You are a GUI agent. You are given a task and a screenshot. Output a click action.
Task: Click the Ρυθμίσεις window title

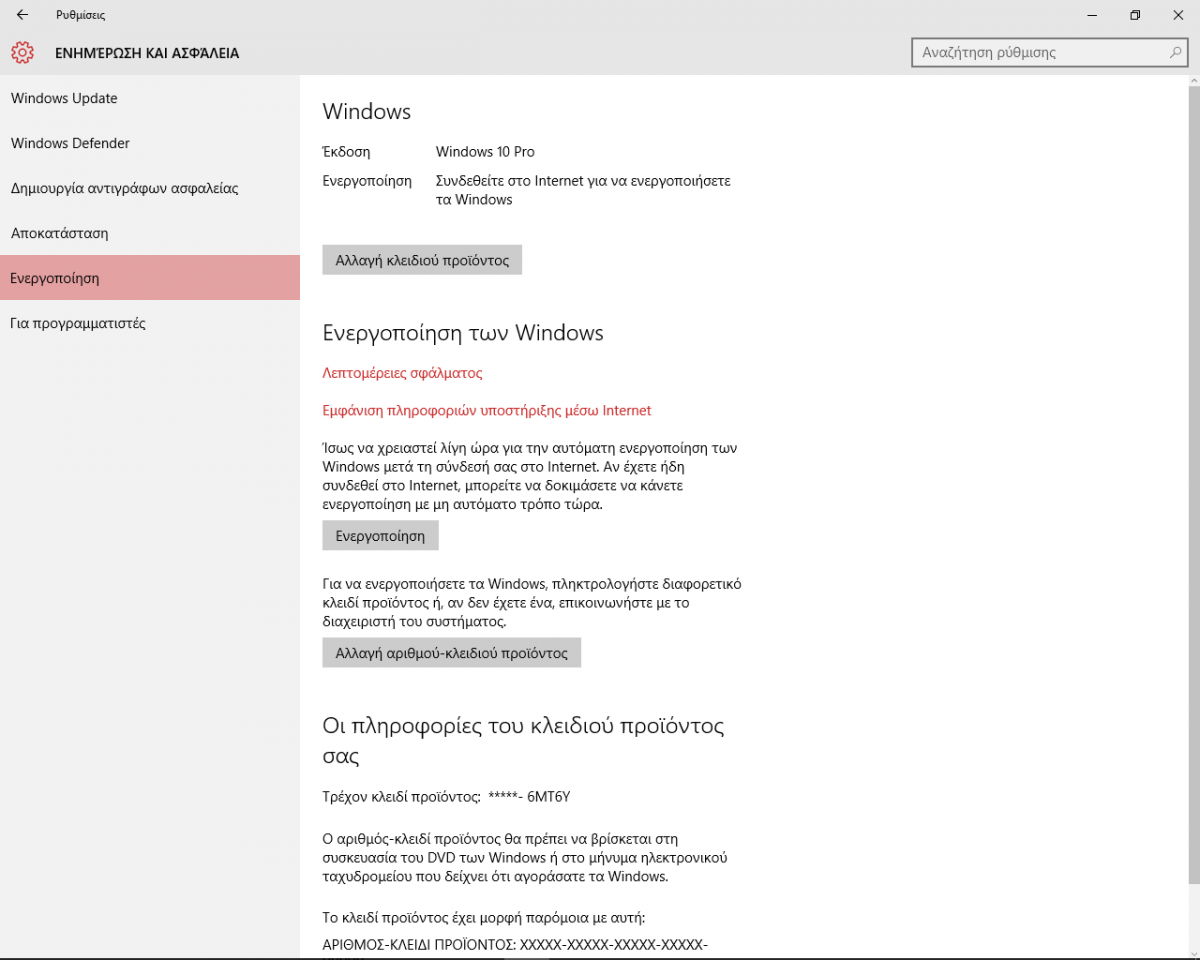coord(80,15)
